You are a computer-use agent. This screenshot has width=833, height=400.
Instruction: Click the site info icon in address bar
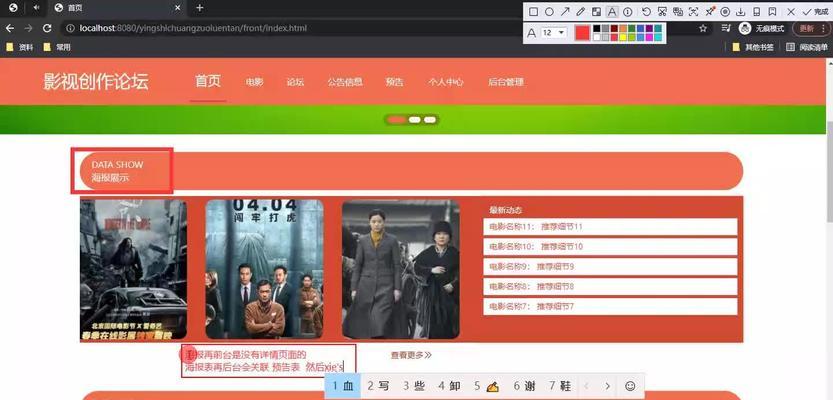tap(70, 28)
